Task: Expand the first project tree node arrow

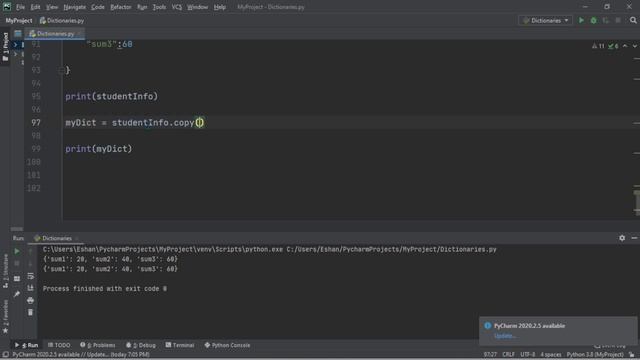Action: pyautogui.click(x=16, y=44)
